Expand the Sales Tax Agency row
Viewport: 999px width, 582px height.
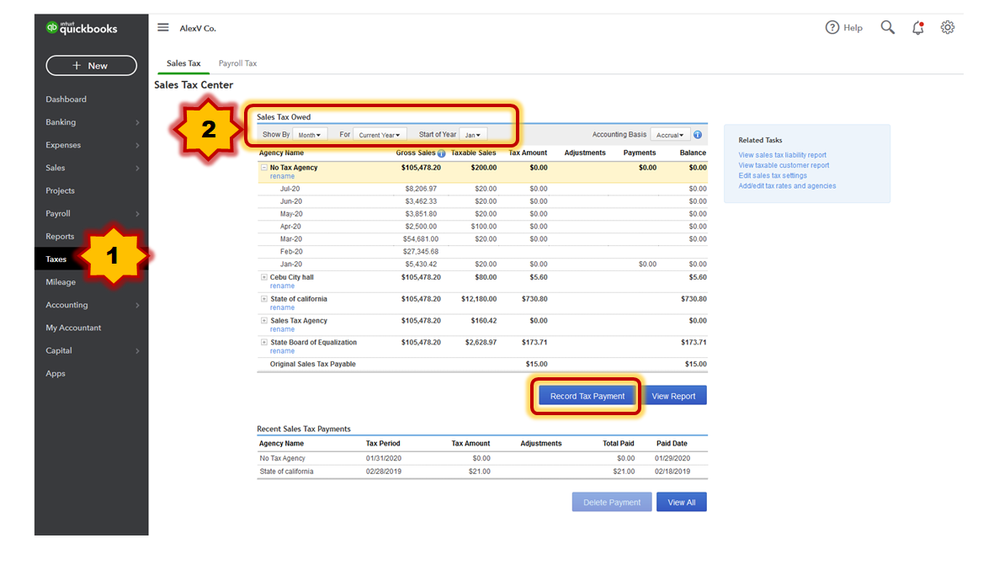coord(264,321)
